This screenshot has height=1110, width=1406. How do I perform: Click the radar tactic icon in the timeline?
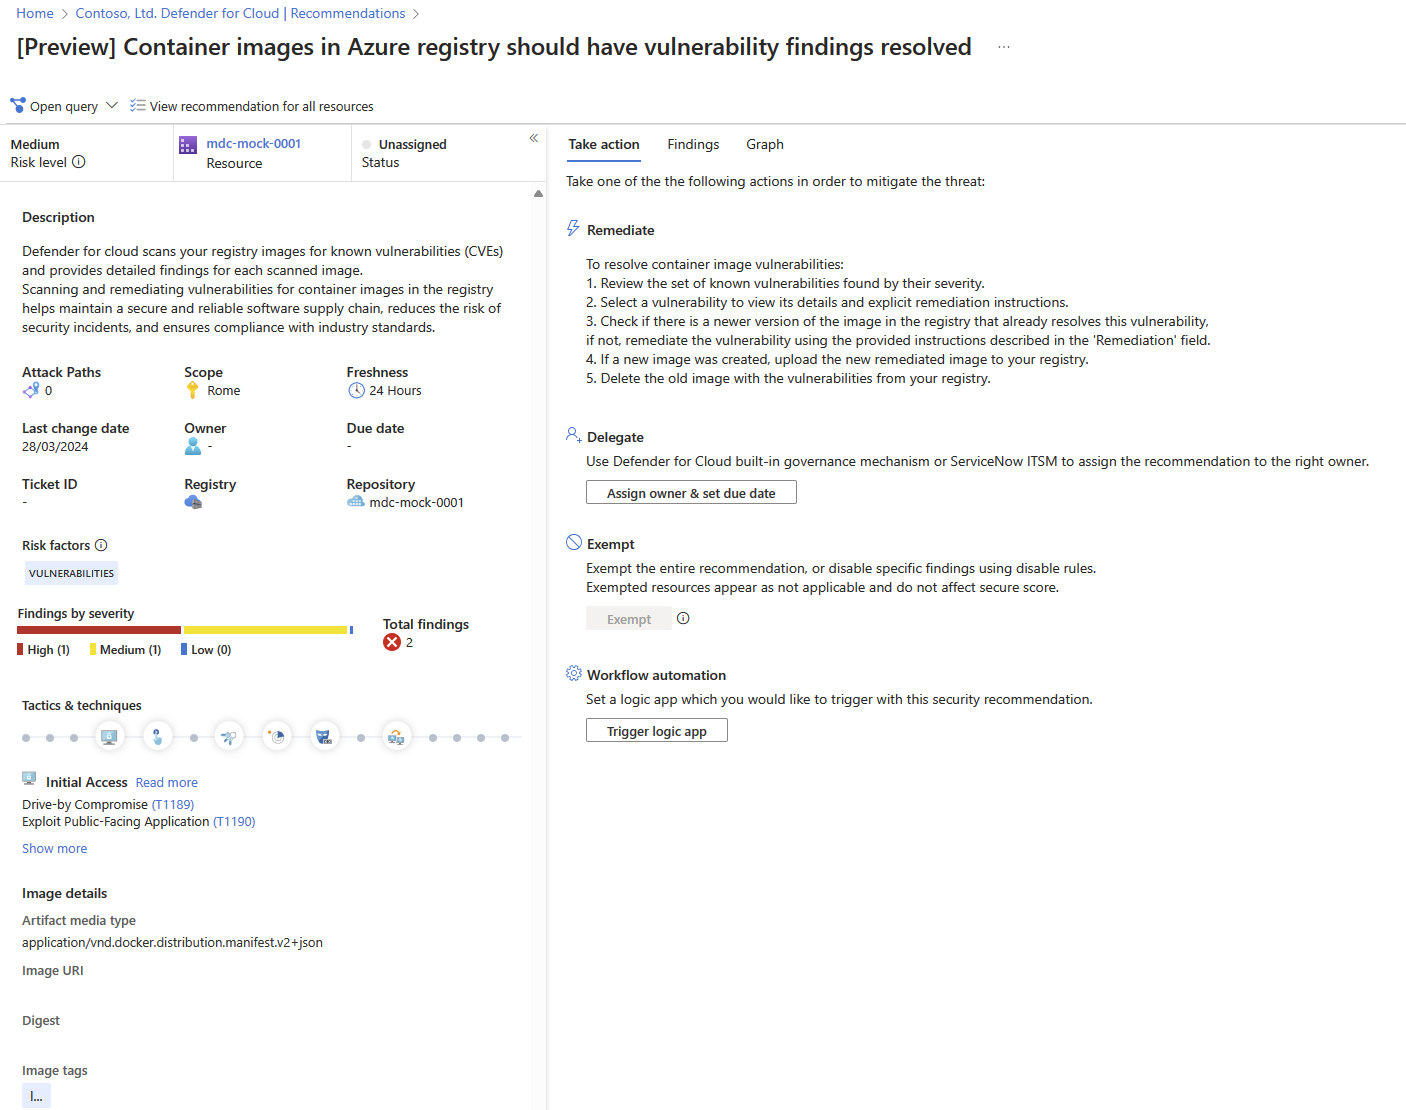click(x=277, y=737)
